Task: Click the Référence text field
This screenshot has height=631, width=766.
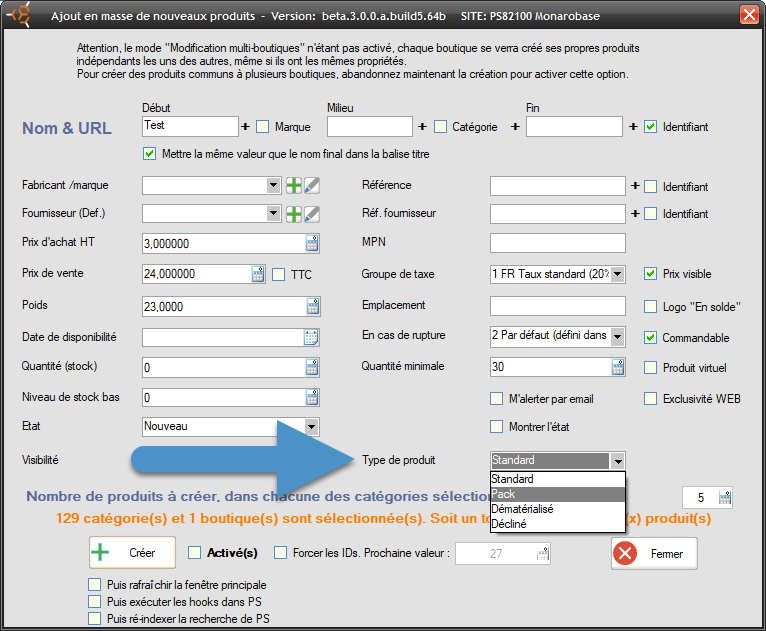Action: pos(557,186)
